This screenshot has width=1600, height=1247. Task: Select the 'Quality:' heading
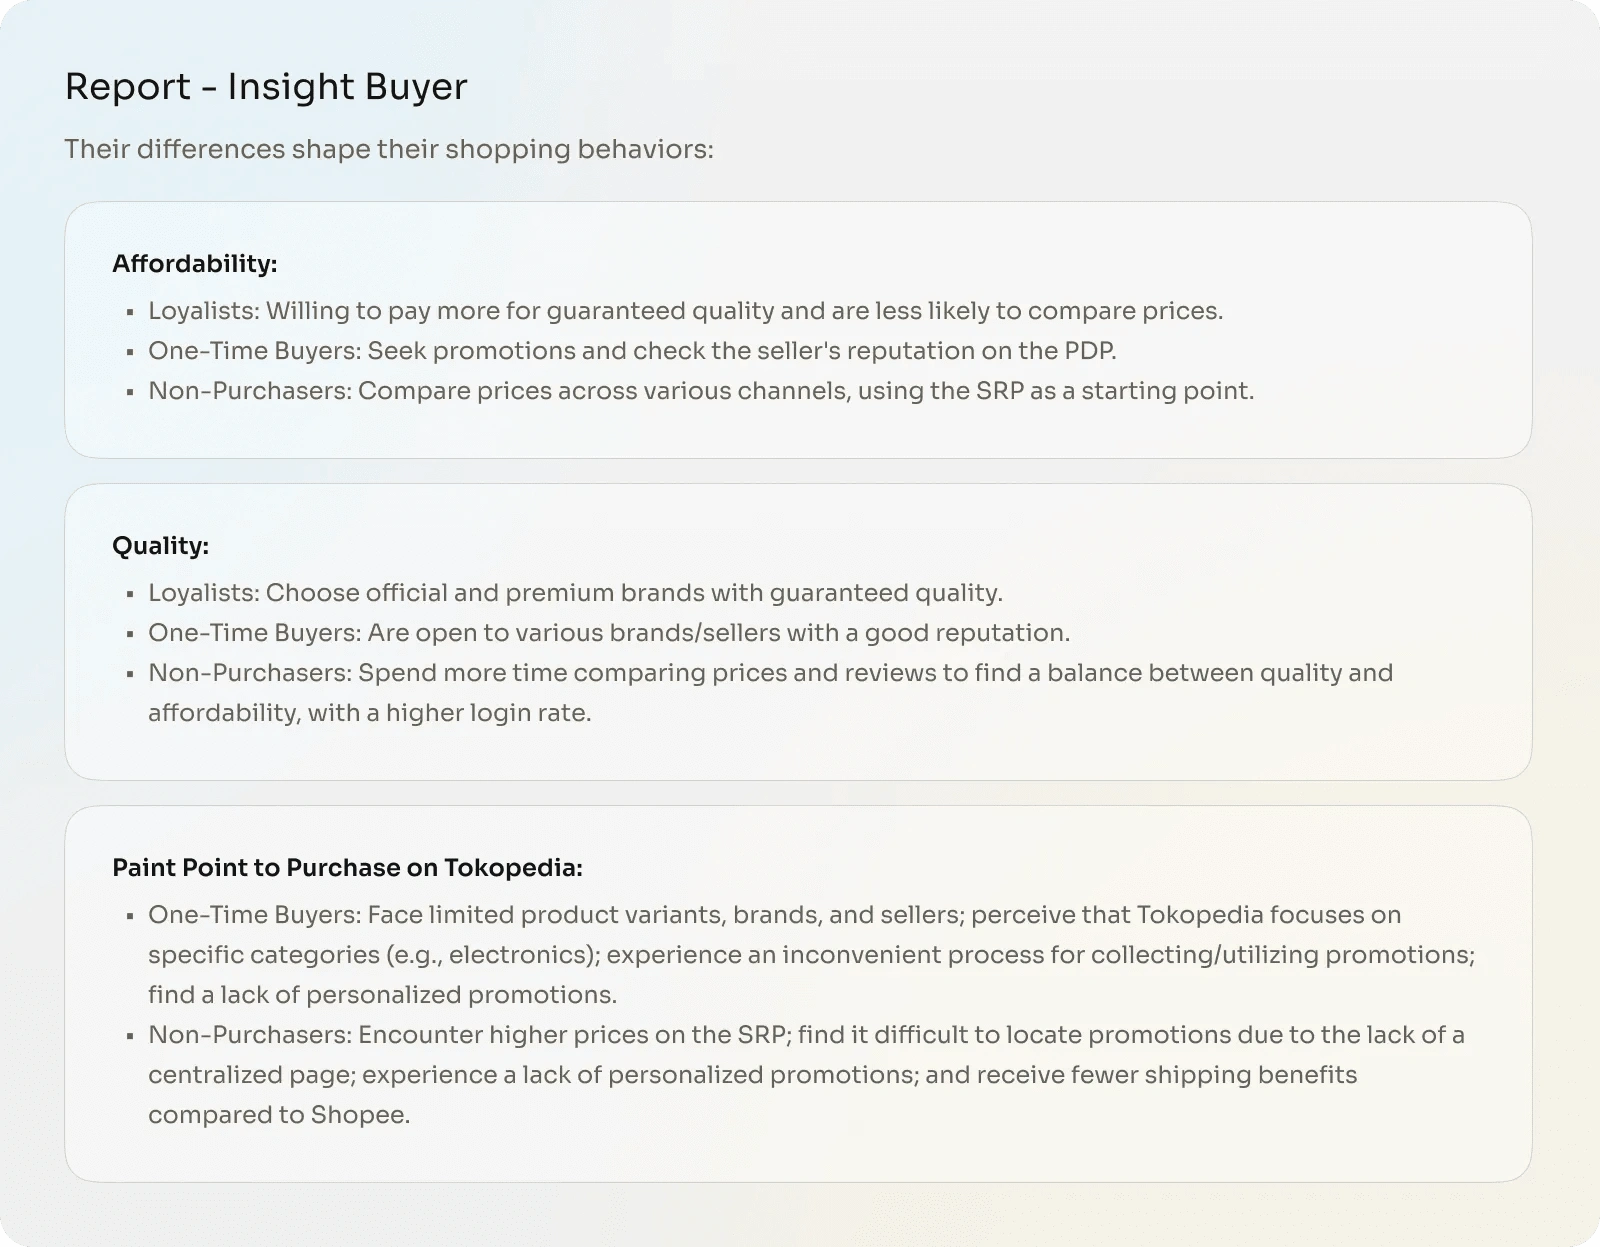coord(161,546)
